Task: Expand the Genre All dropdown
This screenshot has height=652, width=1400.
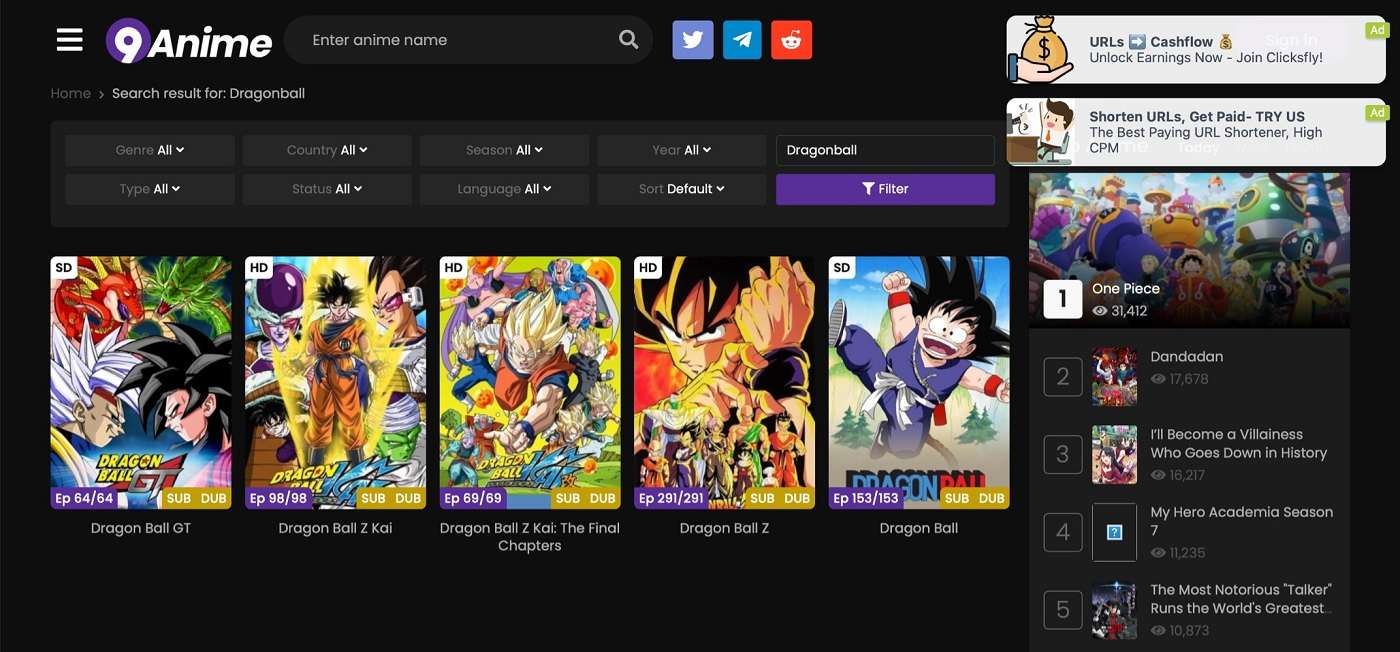Action: (149, 150)
